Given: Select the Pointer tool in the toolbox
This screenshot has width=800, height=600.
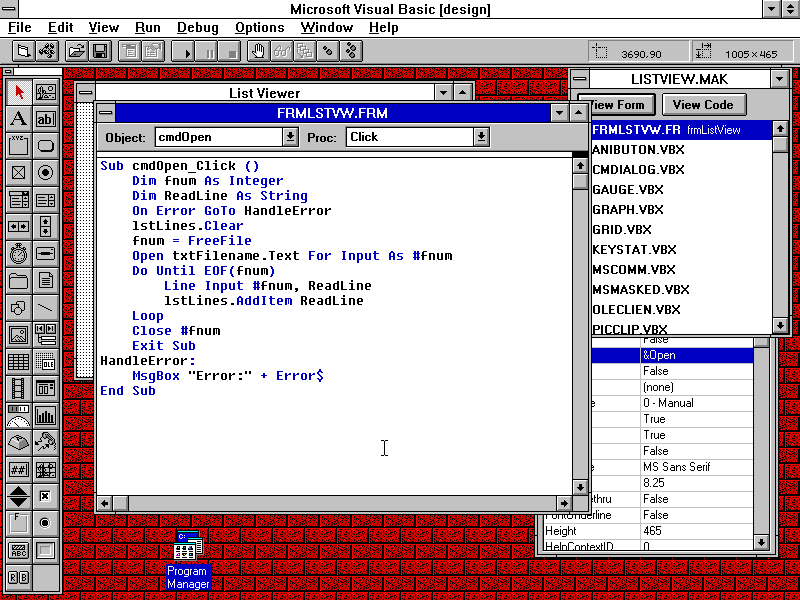Looking at the screenshot, I should coord(19,92).
